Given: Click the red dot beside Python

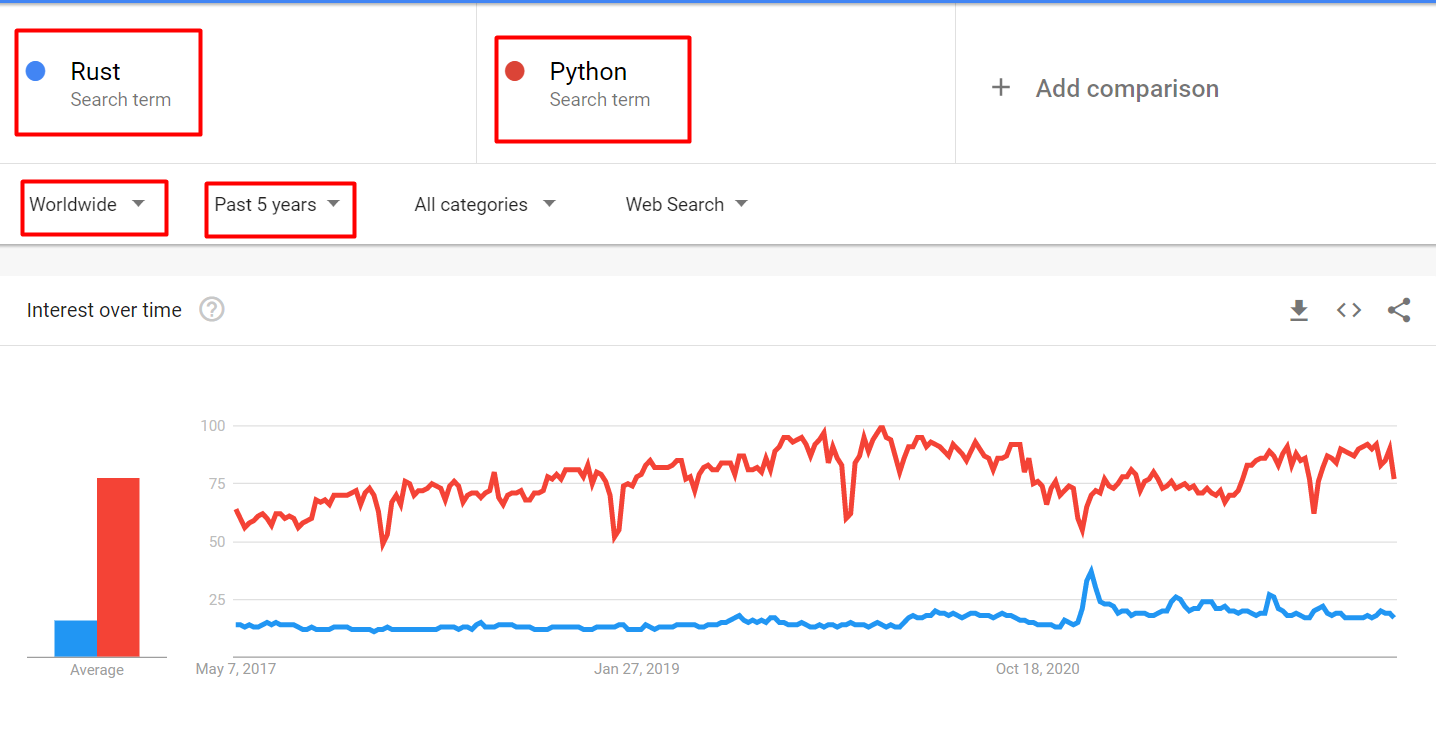Looking at the screenshot, I should pos(515,71).
